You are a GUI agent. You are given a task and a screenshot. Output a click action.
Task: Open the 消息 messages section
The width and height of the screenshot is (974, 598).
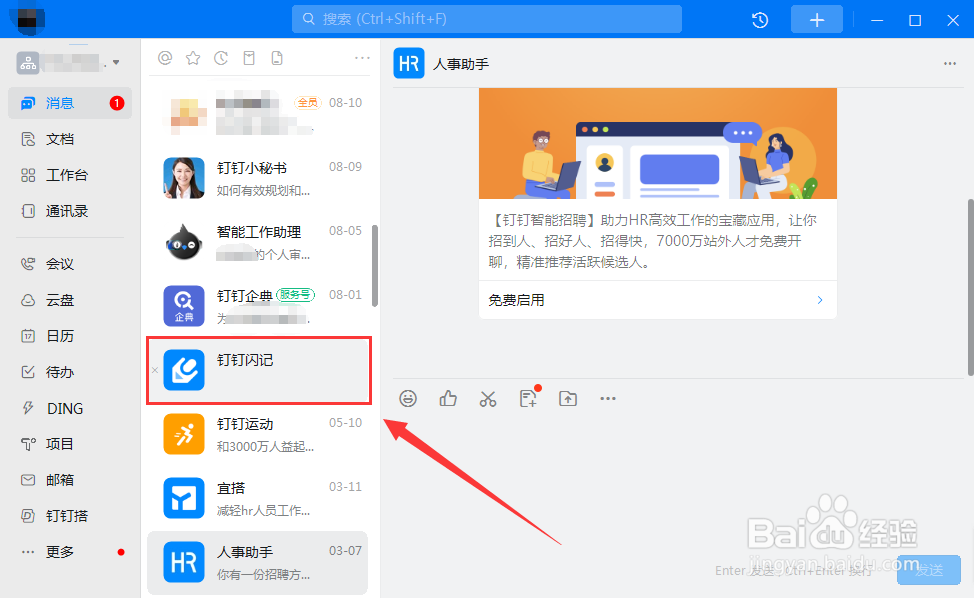pos(70,103)
